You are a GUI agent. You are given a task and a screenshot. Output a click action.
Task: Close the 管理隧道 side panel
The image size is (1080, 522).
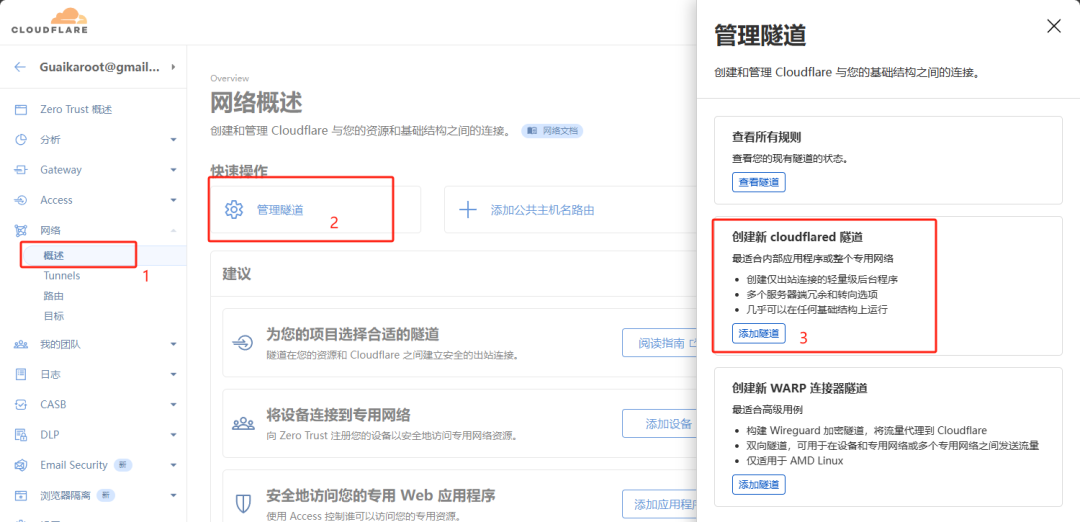(x=1053, y=26)
